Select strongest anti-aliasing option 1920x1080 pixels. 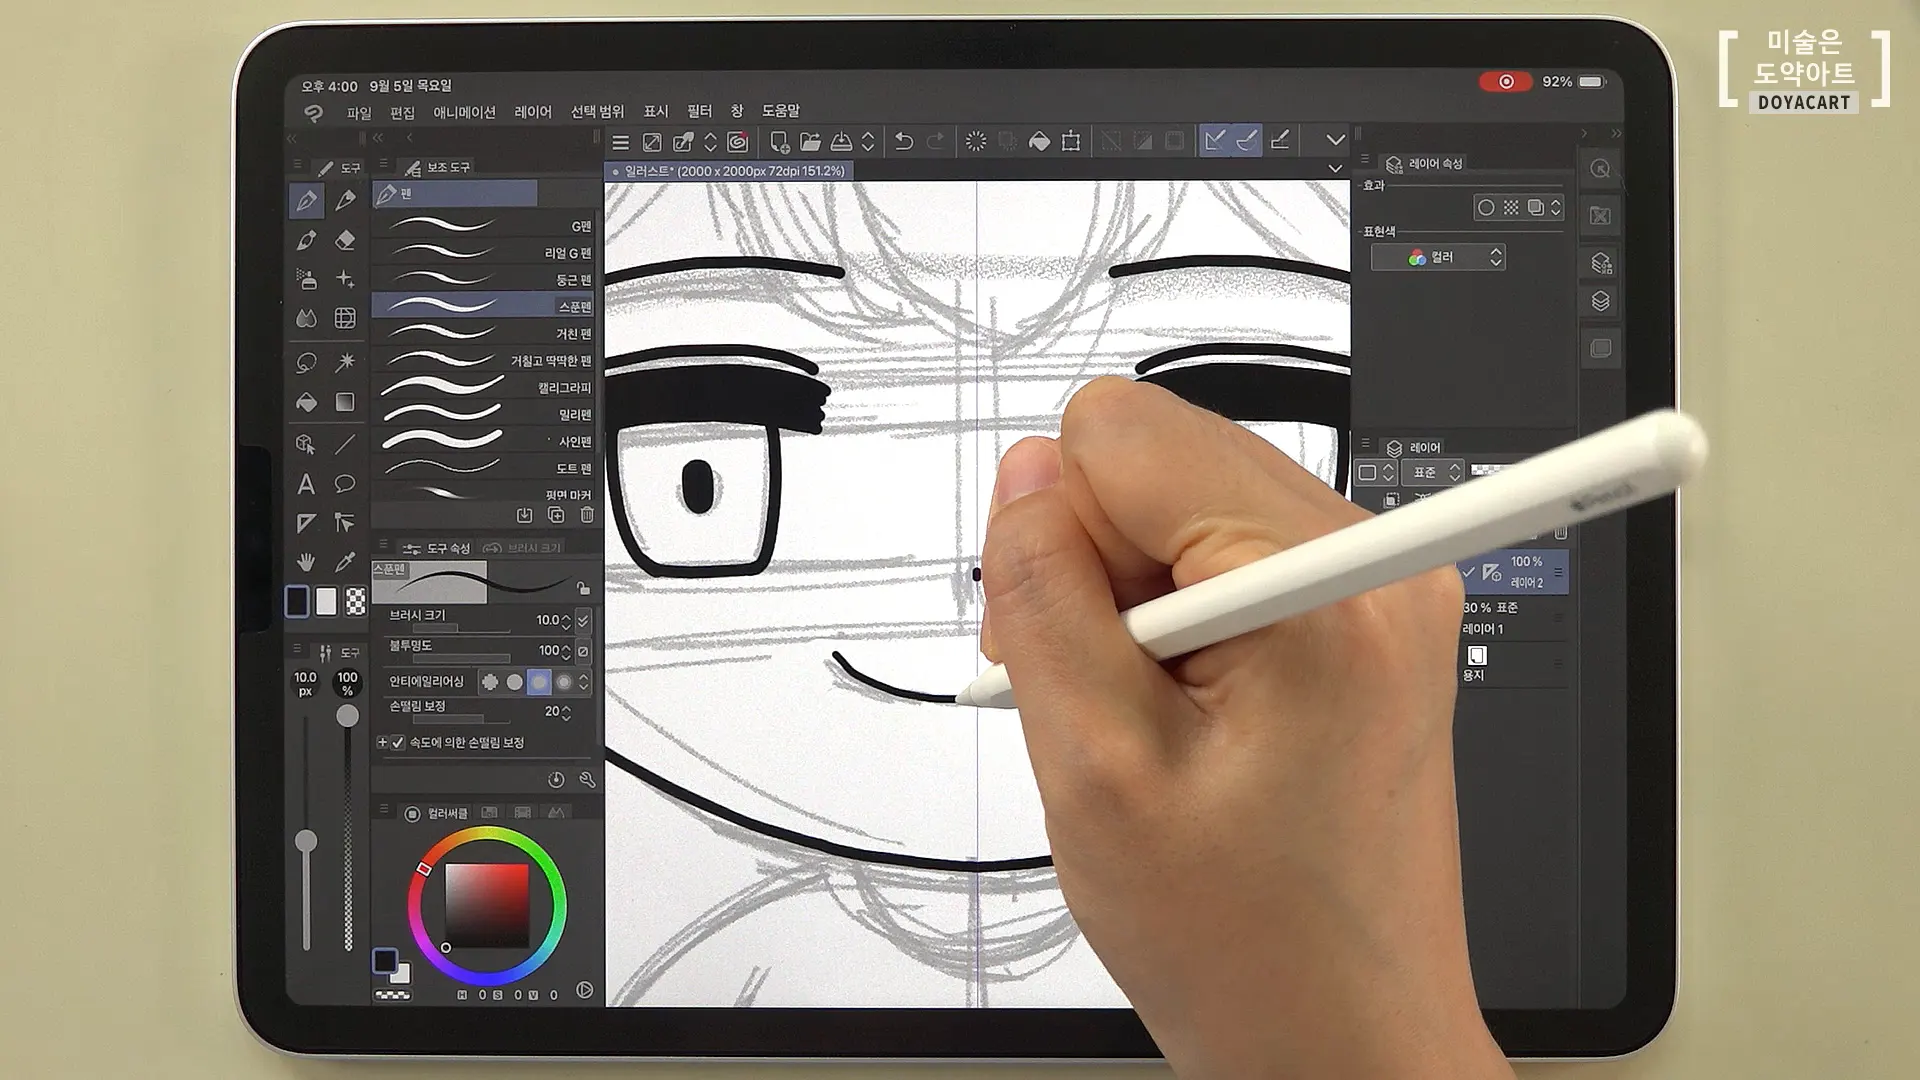pos(564,682)
